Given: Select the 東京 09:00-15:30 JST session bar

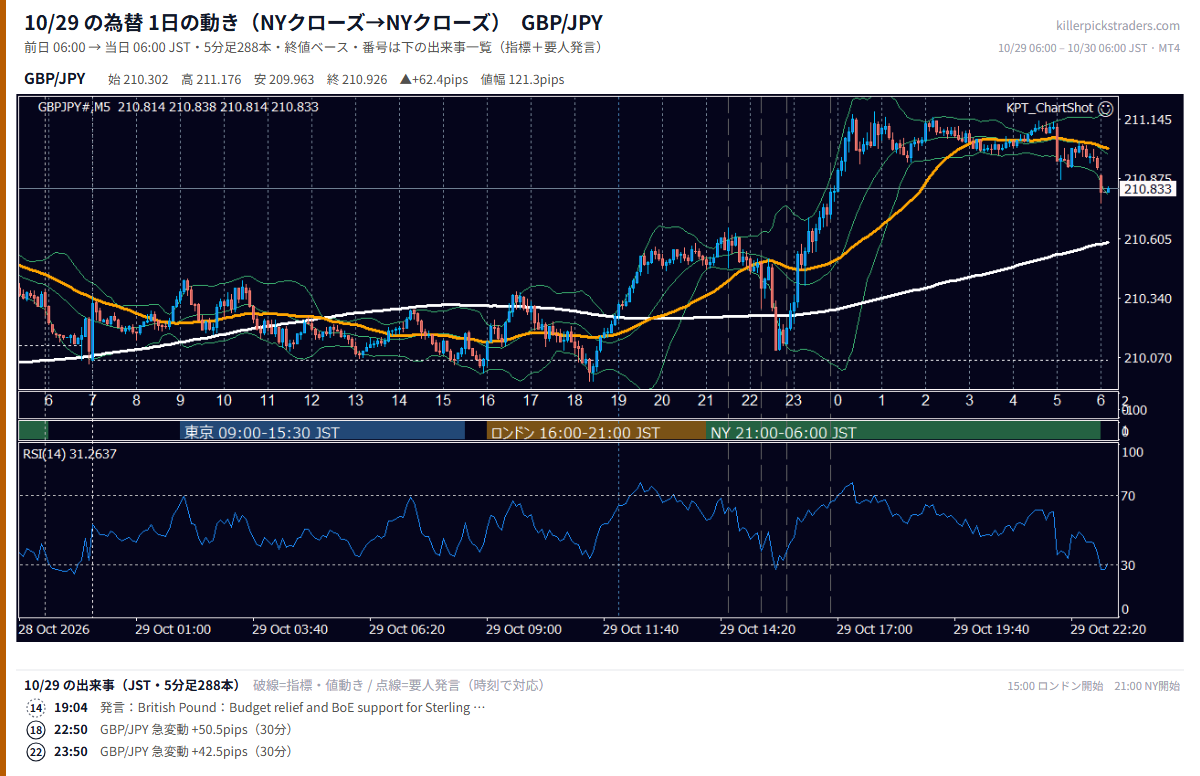Looking at the screenshot, I should [322, 432].
